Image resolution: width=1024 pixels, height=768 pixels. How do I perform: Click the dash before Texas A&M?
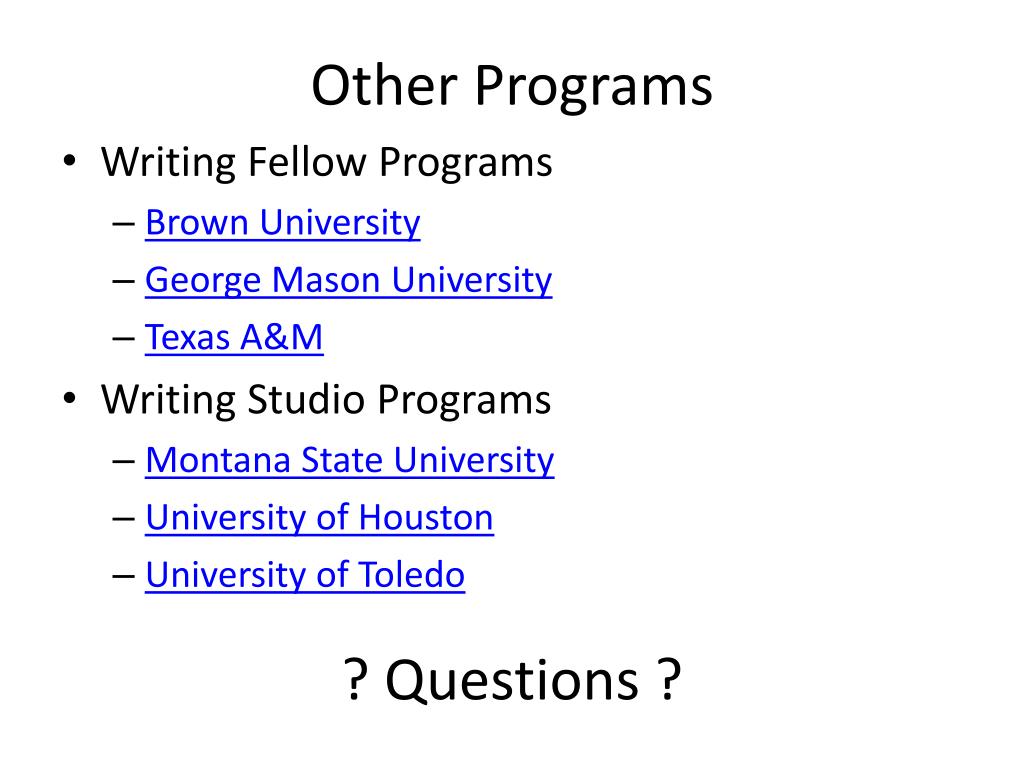pos(123,340)
